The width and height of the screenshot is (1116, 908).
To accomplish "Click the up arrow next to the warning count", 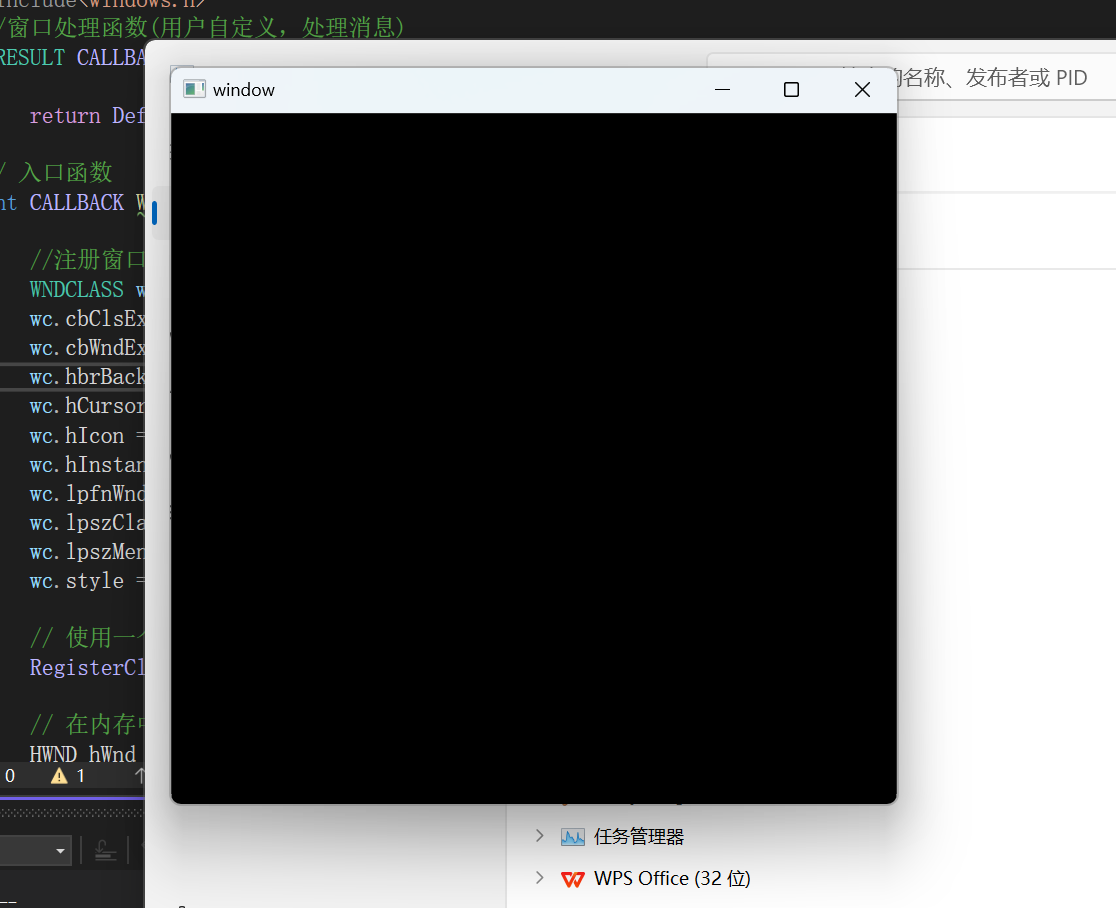I will 140,776.
